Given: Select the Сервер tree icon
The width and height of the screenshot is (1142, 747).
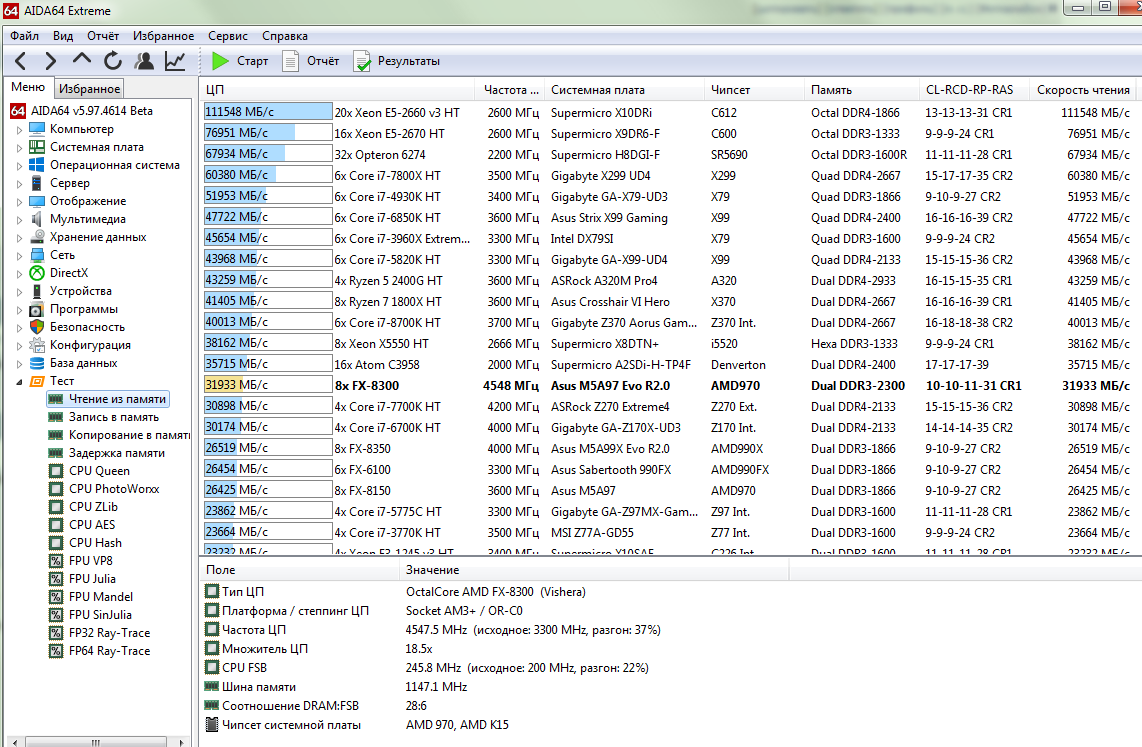Looking at the screenshot, I should (x=37, y=183).
